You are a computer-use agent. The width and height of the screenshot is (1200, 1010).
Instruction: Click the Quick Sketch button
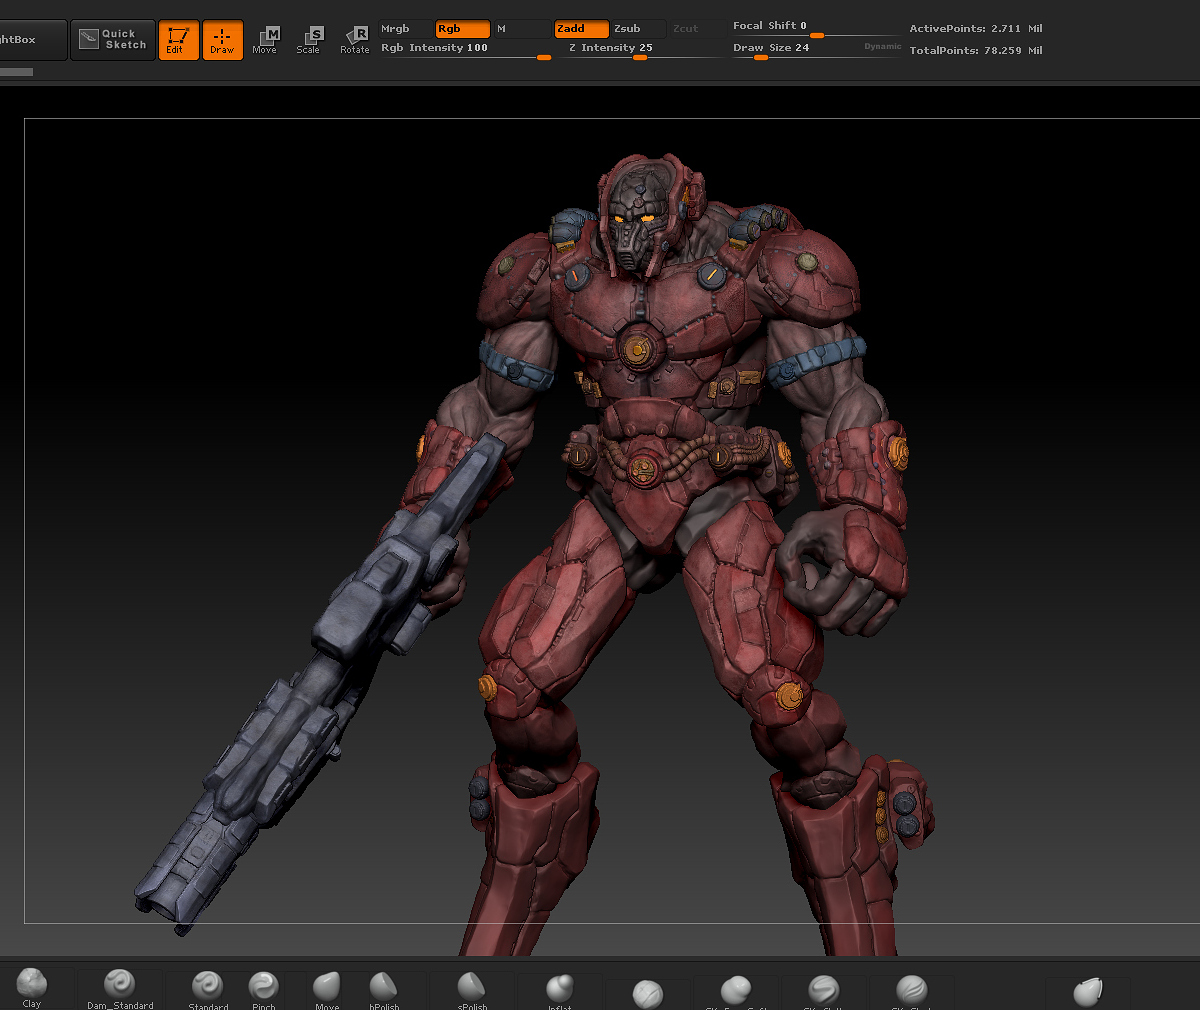tap(114, 40)
